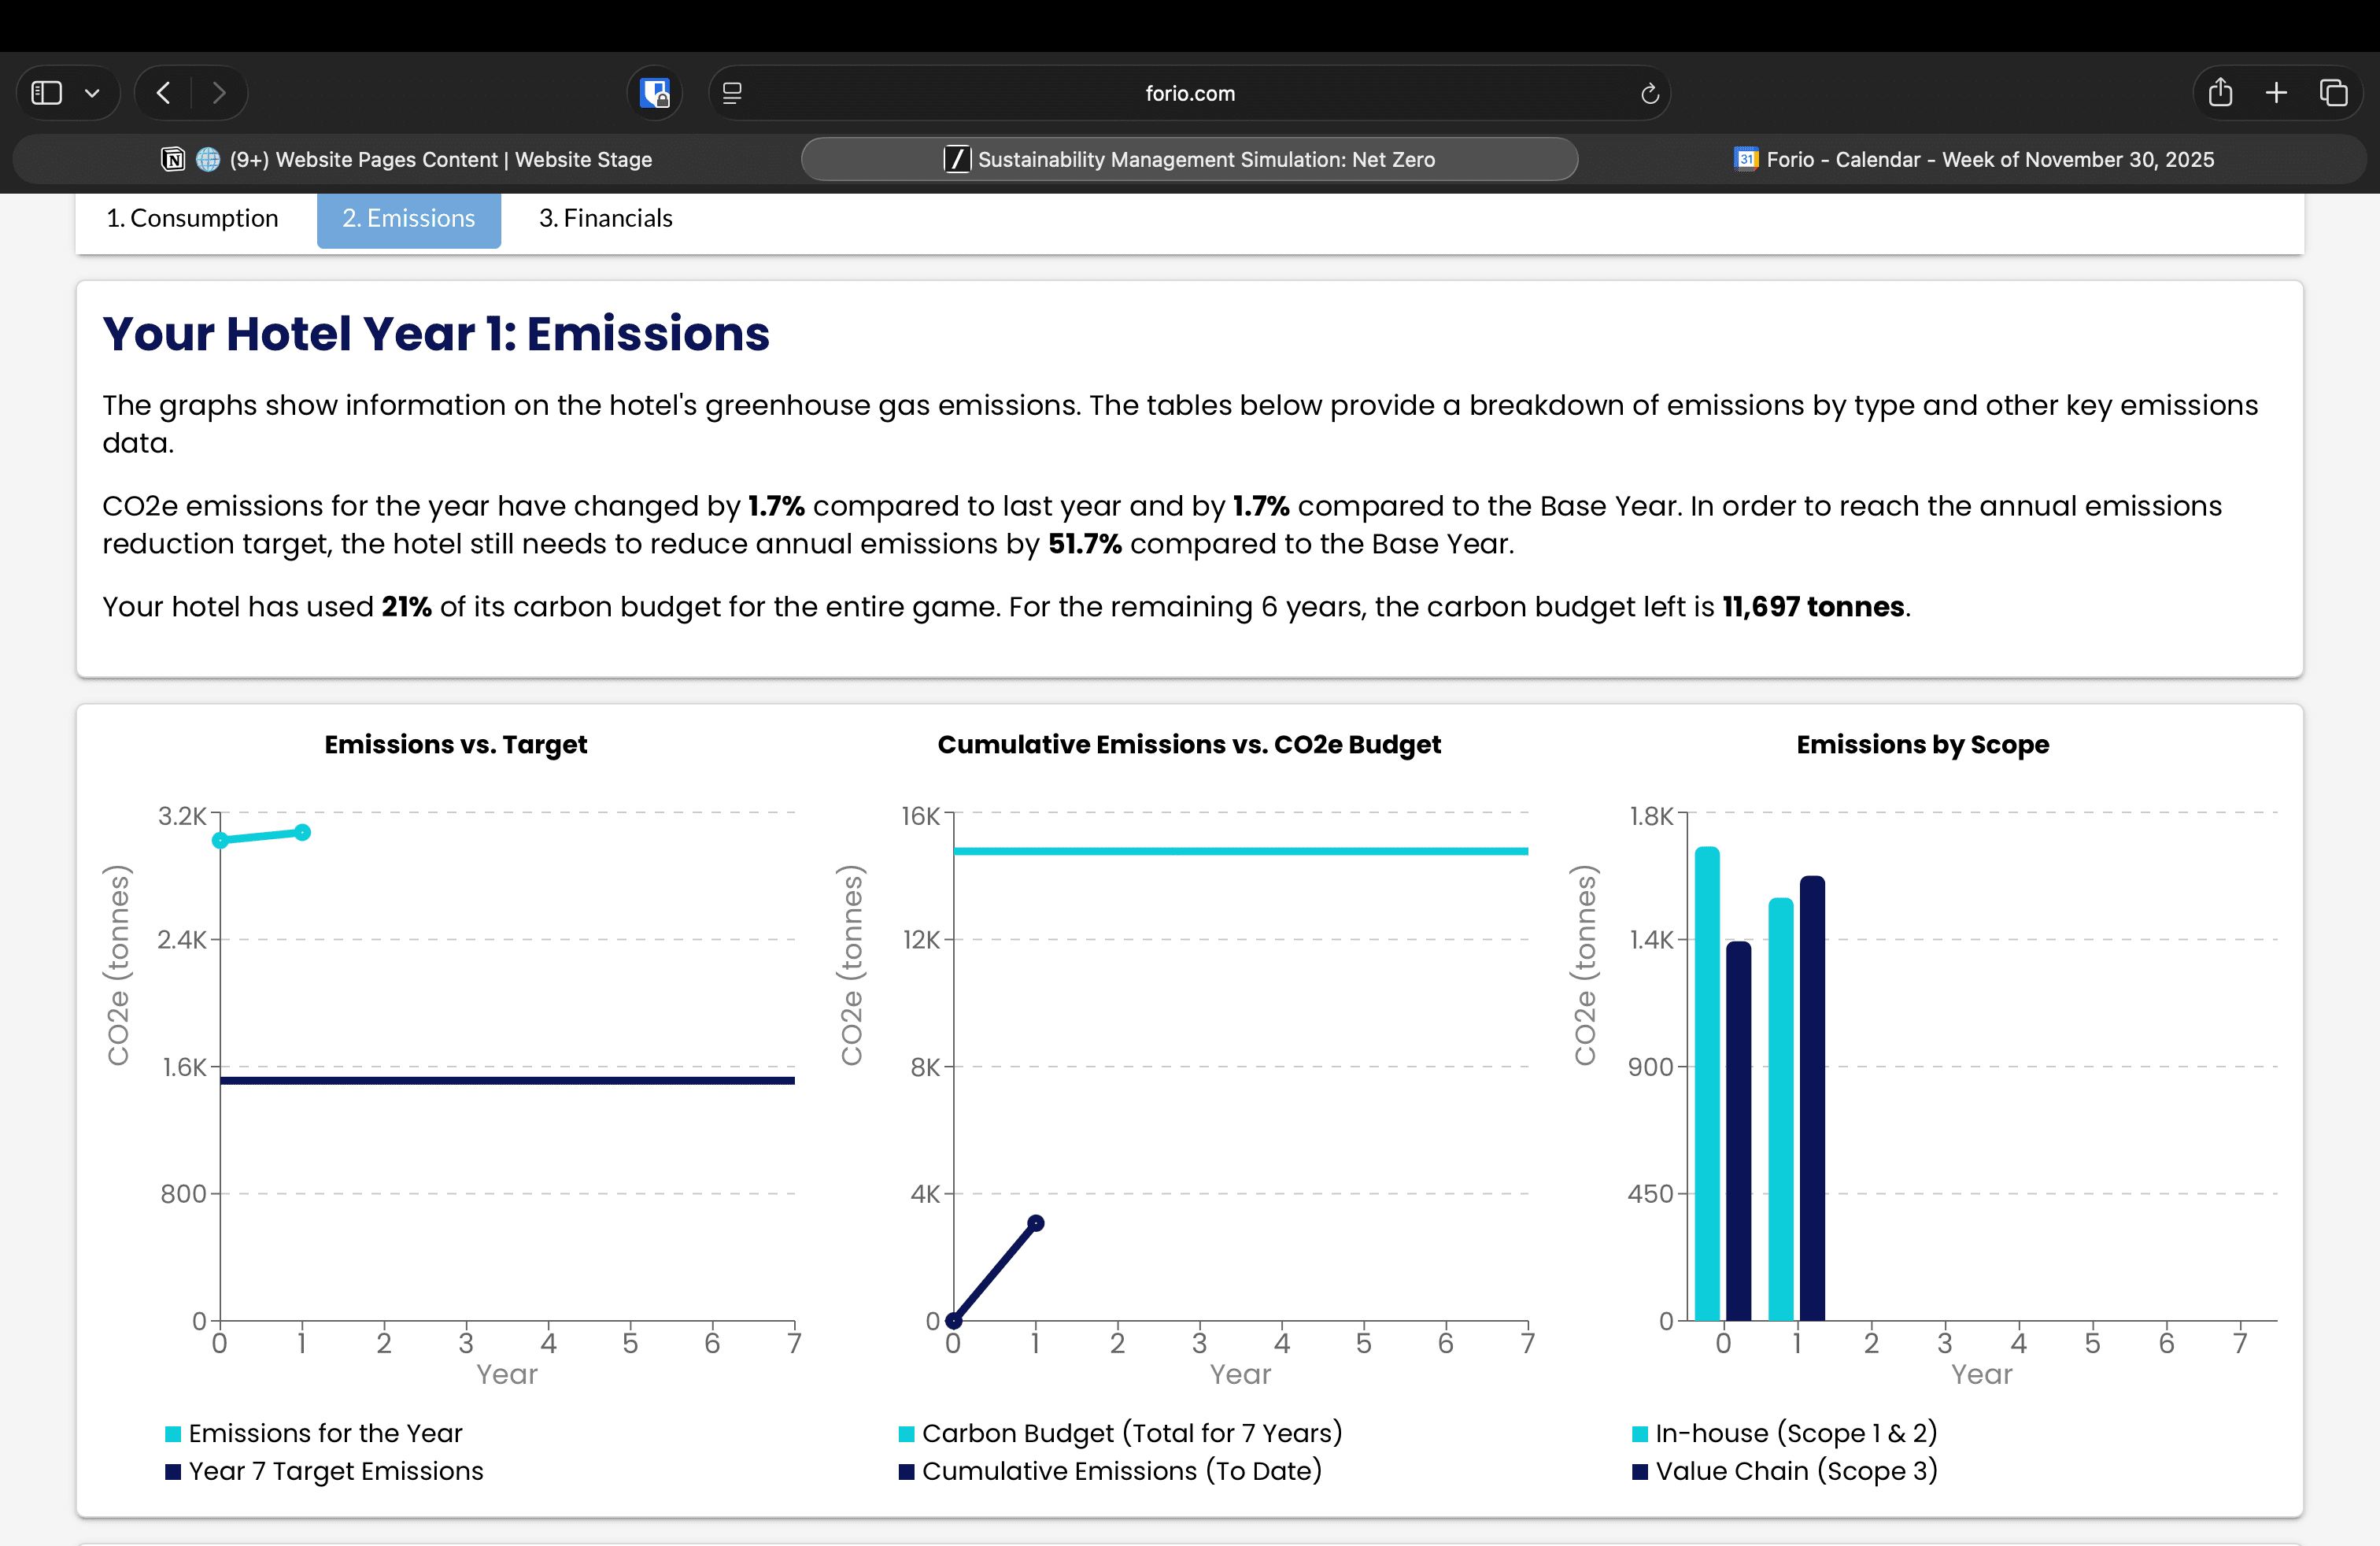
Task: Select the 2. Emissions tab
Action: coord(408,218)
